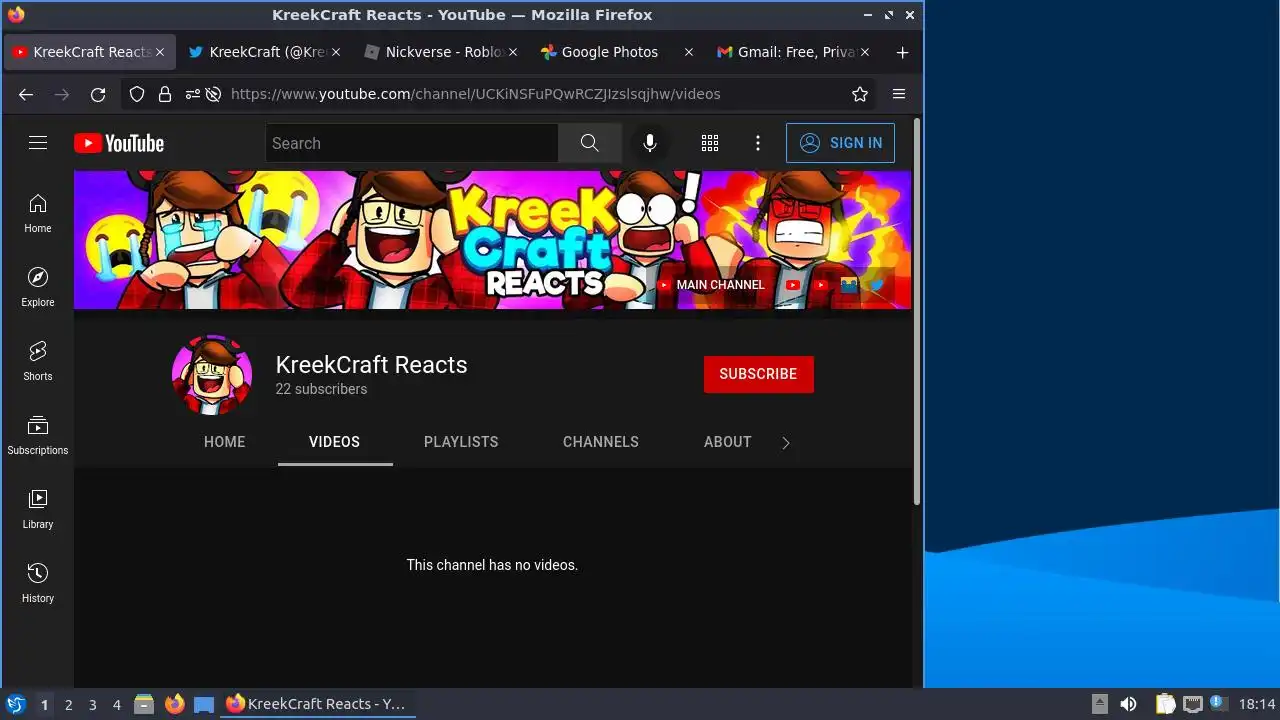Open the removable media eject tray icon
1280x720 pixels.
point(1099,704)
